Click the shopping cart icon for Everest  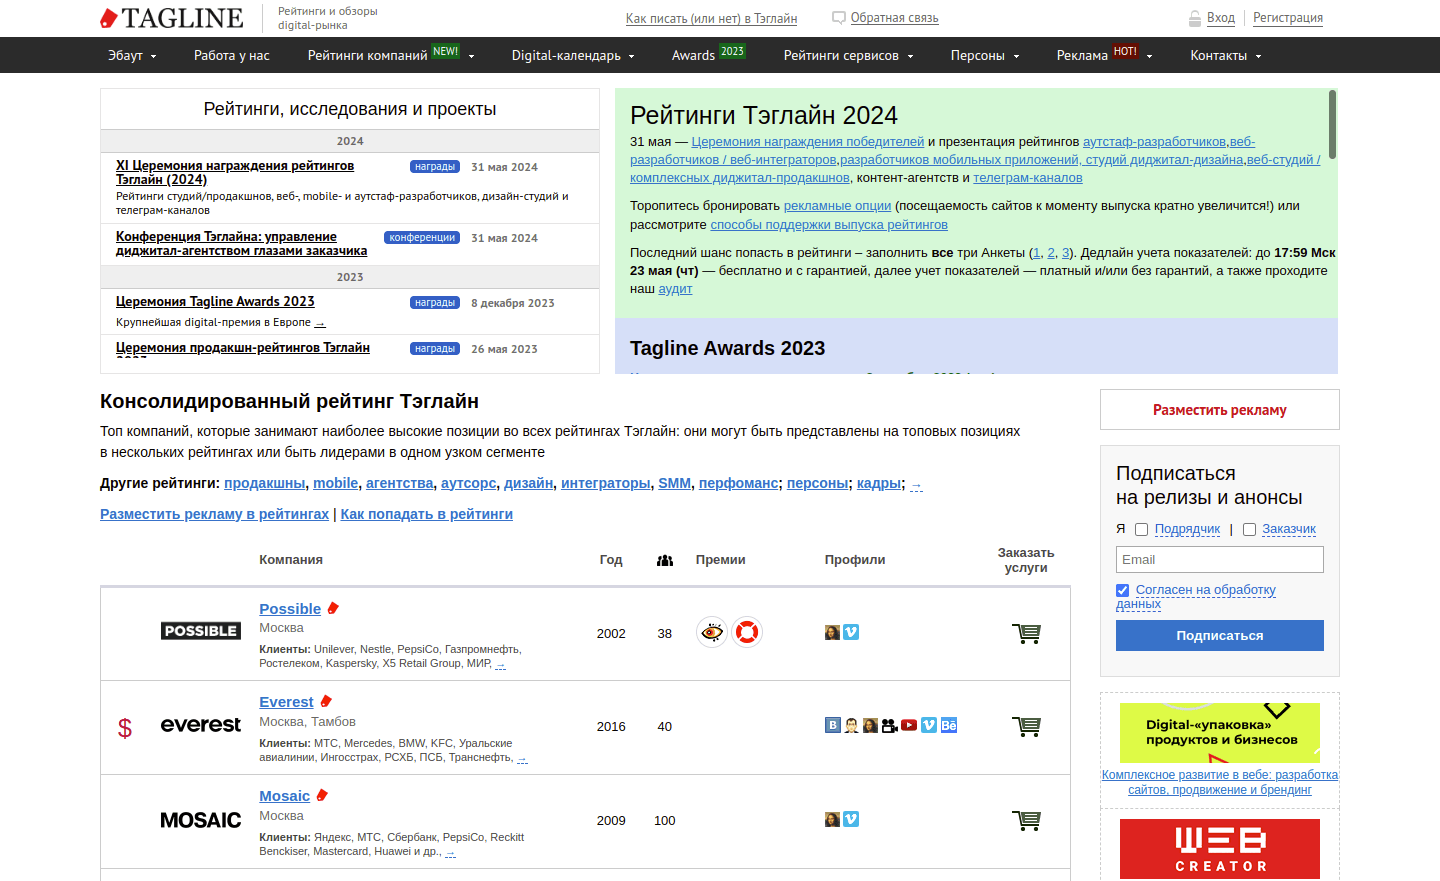[1026, 726]
